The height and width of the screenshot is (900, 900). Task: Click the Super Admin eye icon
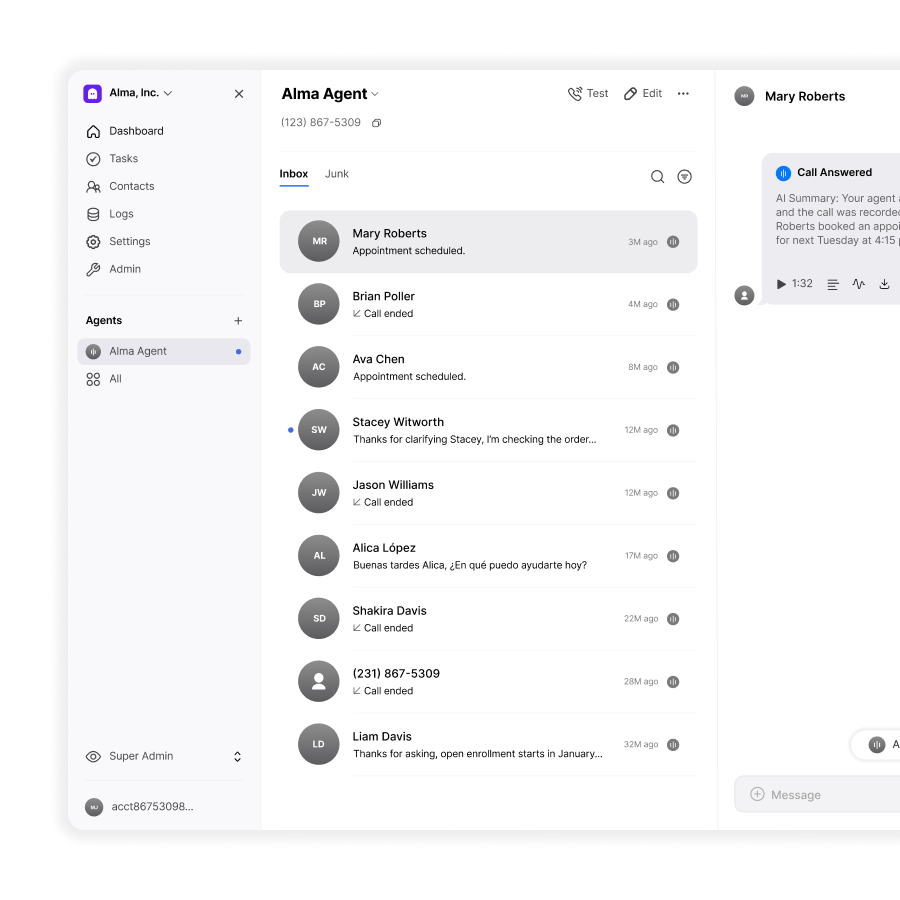pyautogui.click(x=93, y=757)
